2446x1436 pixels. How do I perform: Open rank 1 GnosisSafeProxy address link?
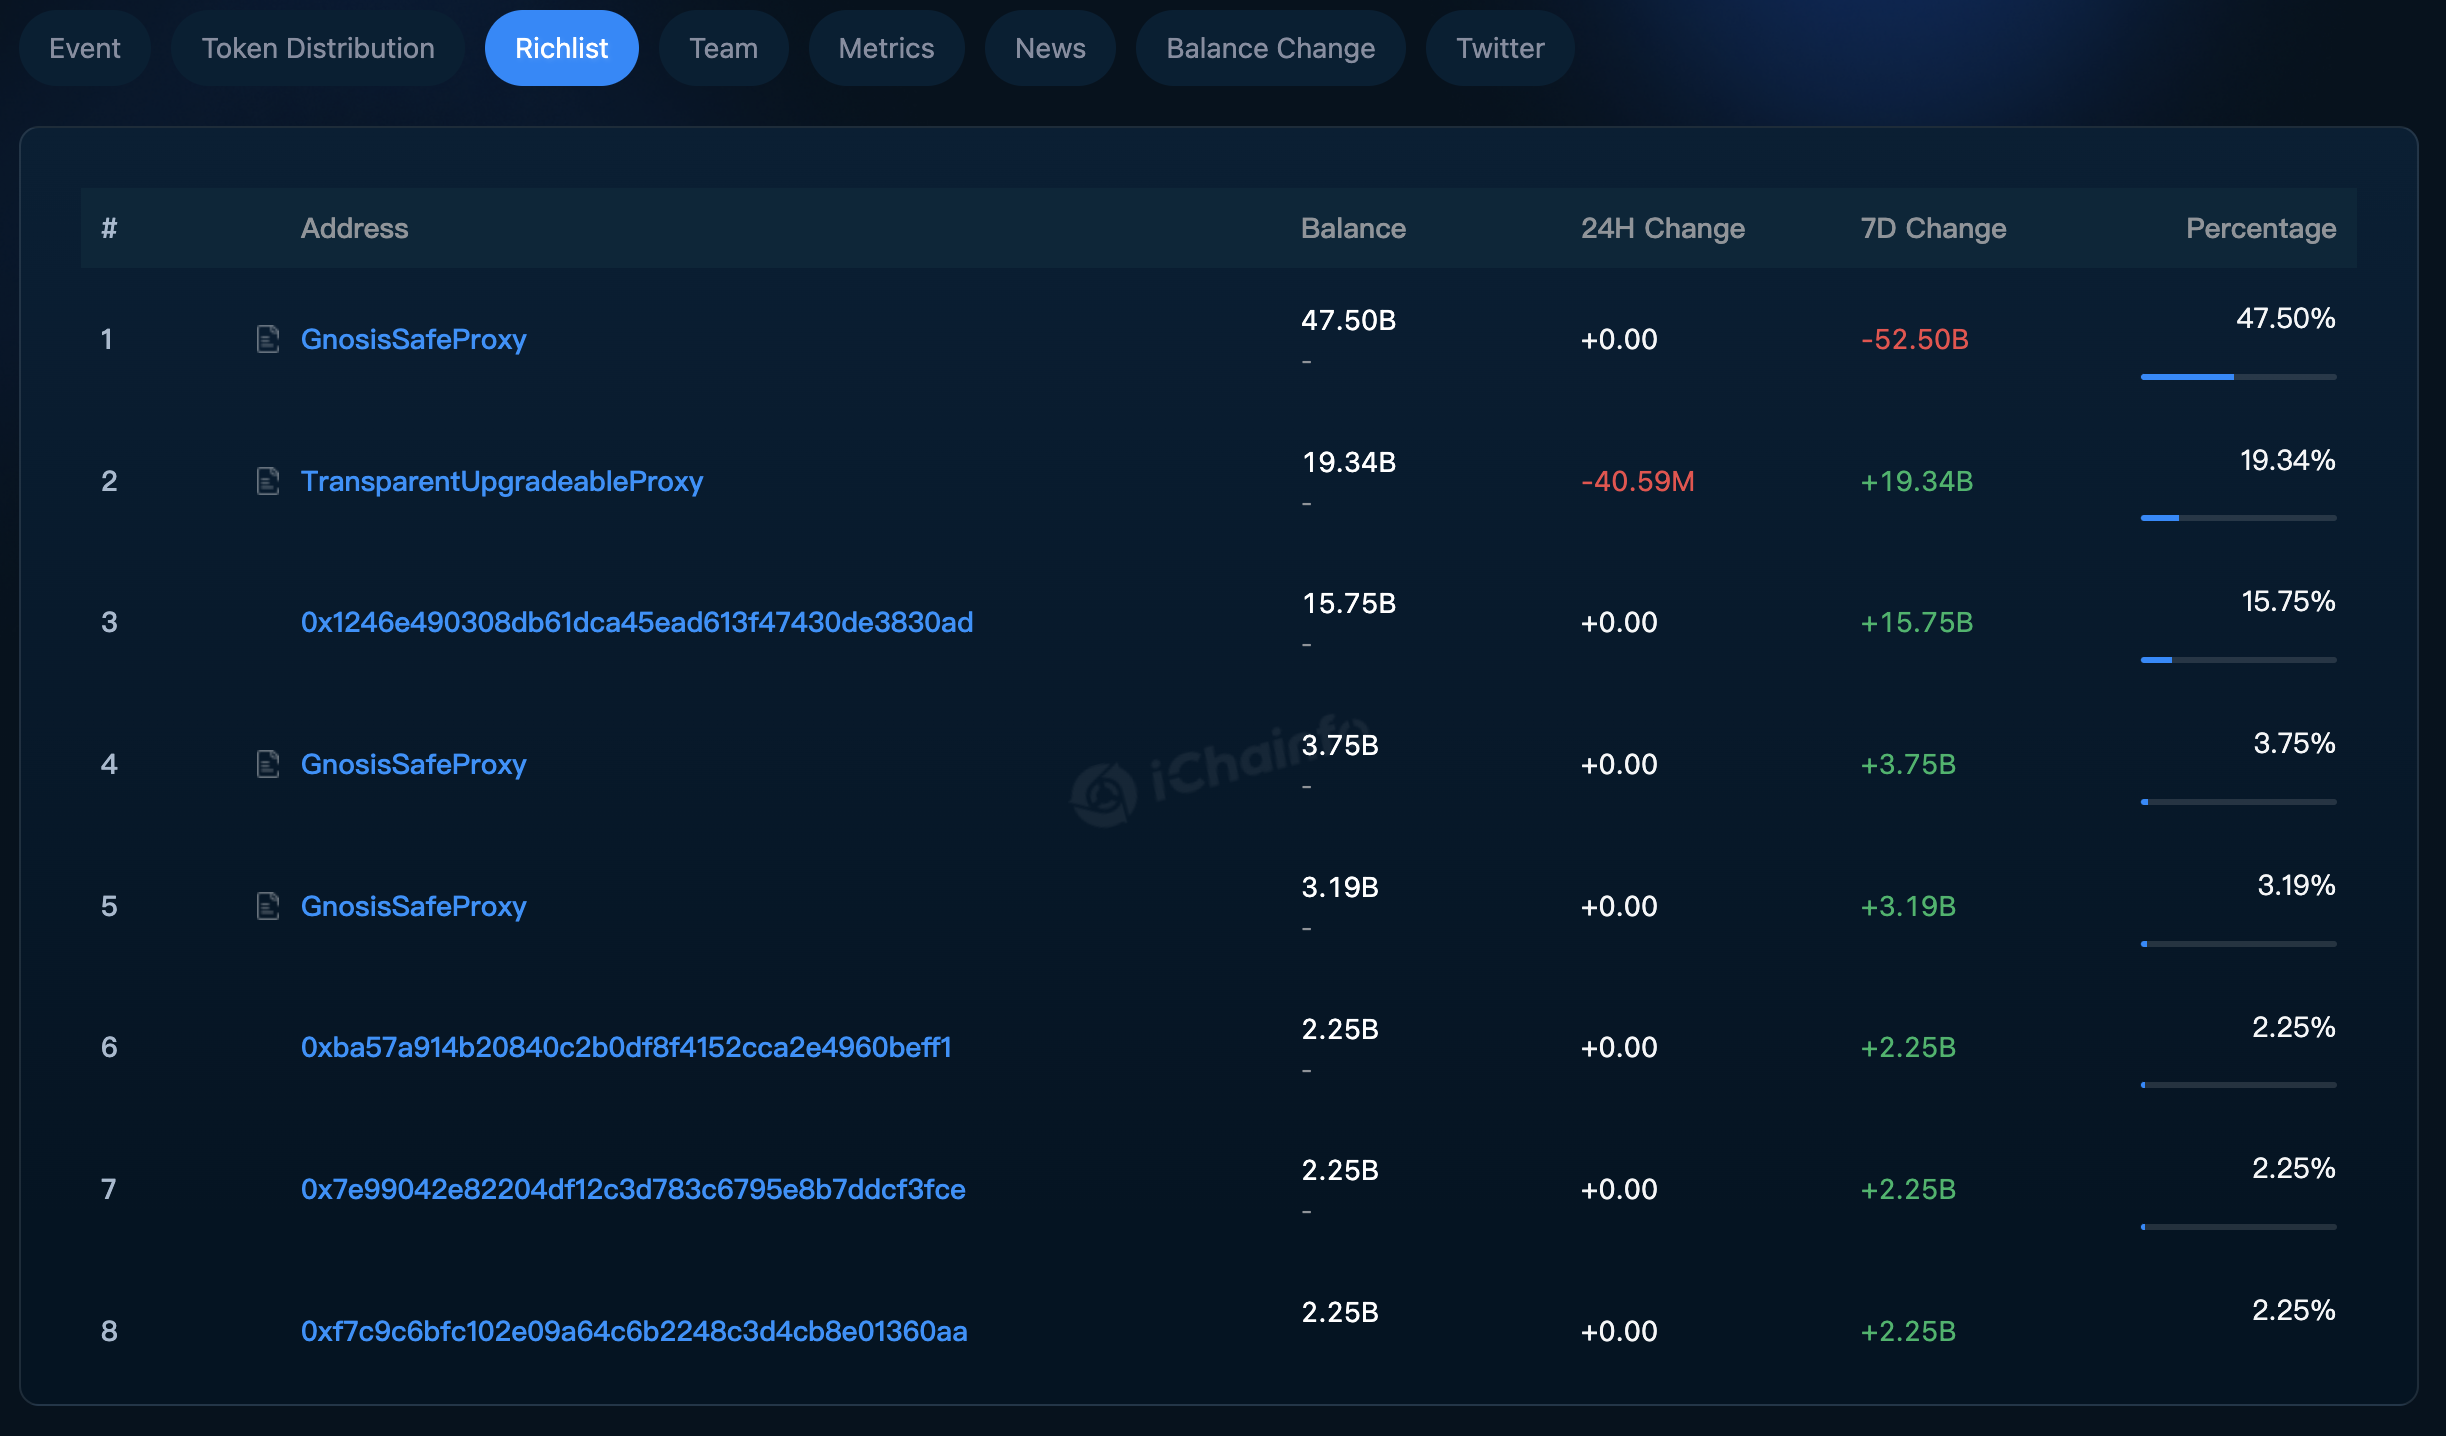point(413,339)
